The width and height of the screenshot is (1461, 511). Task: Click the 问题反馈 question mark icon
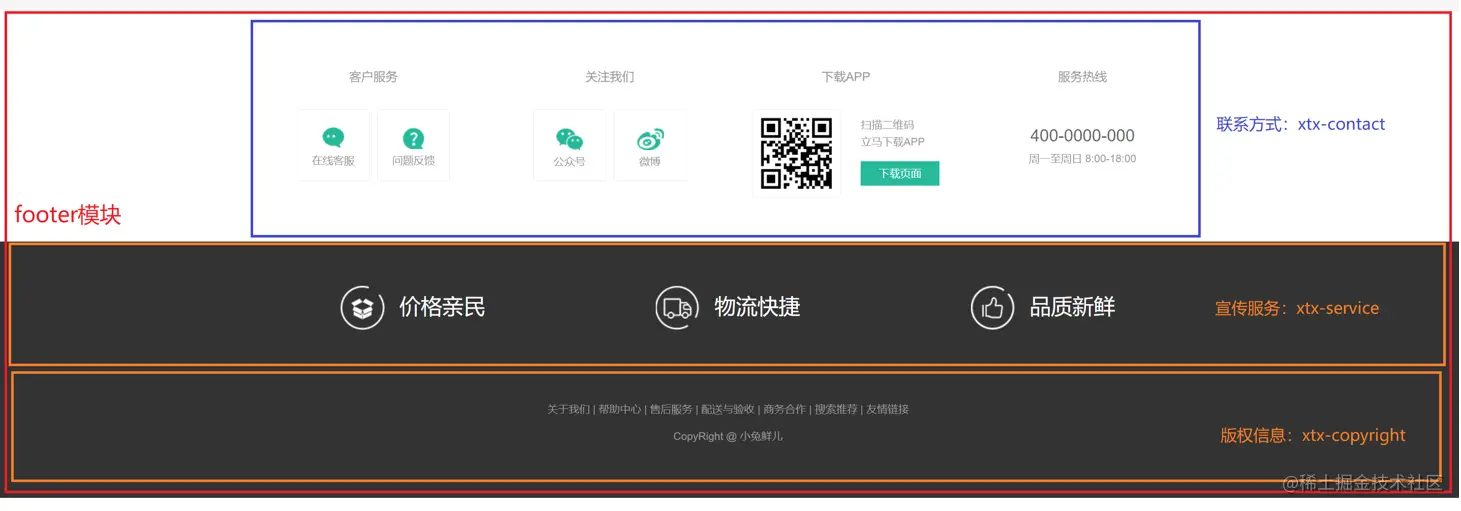pyautogui.click(x=413, y=139)
